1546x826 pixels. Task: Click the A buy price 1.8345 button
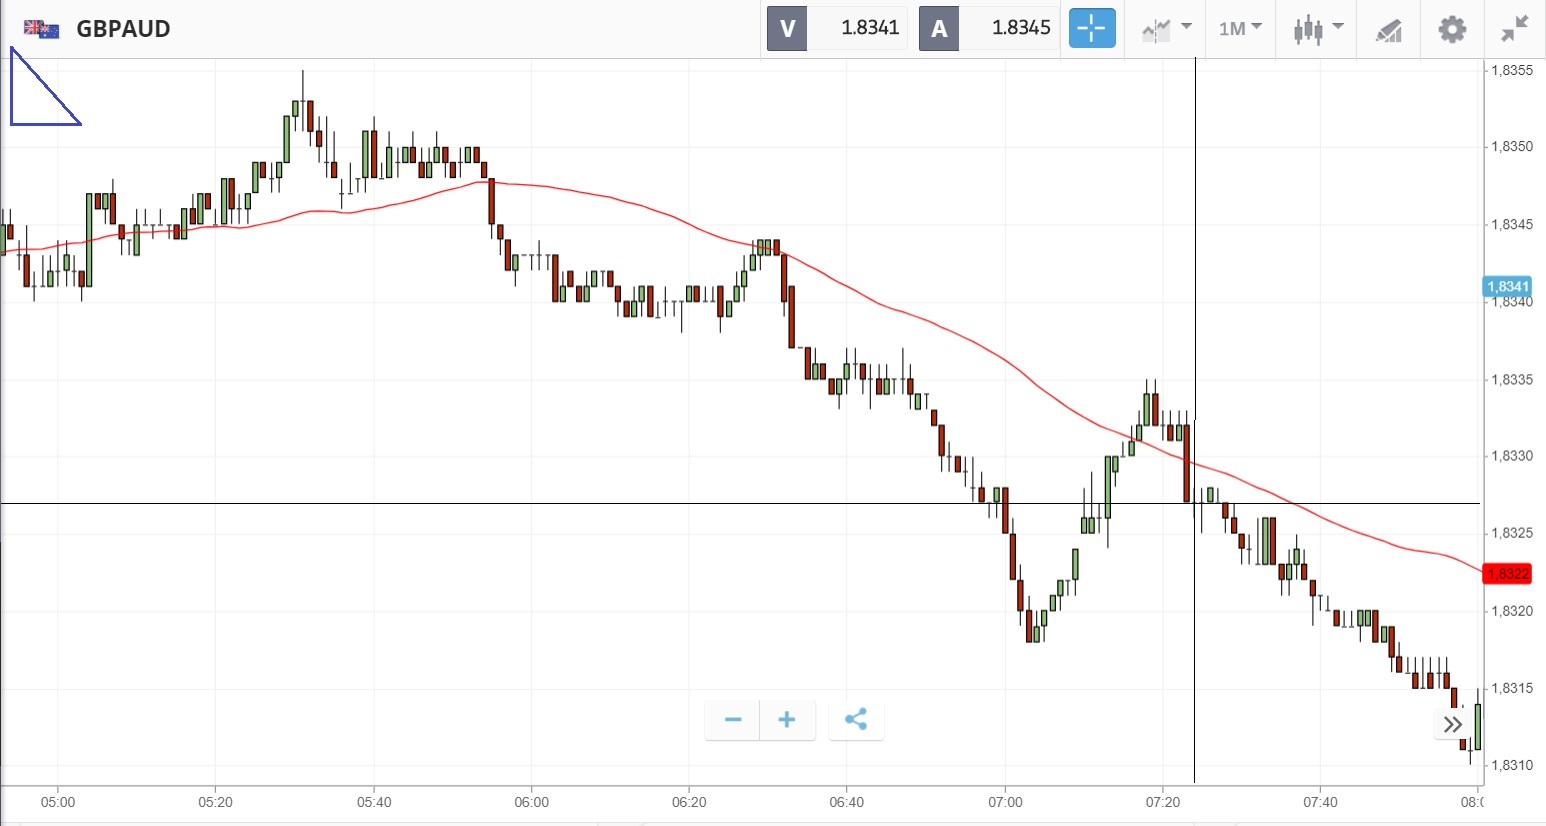(x=988, y=28)
